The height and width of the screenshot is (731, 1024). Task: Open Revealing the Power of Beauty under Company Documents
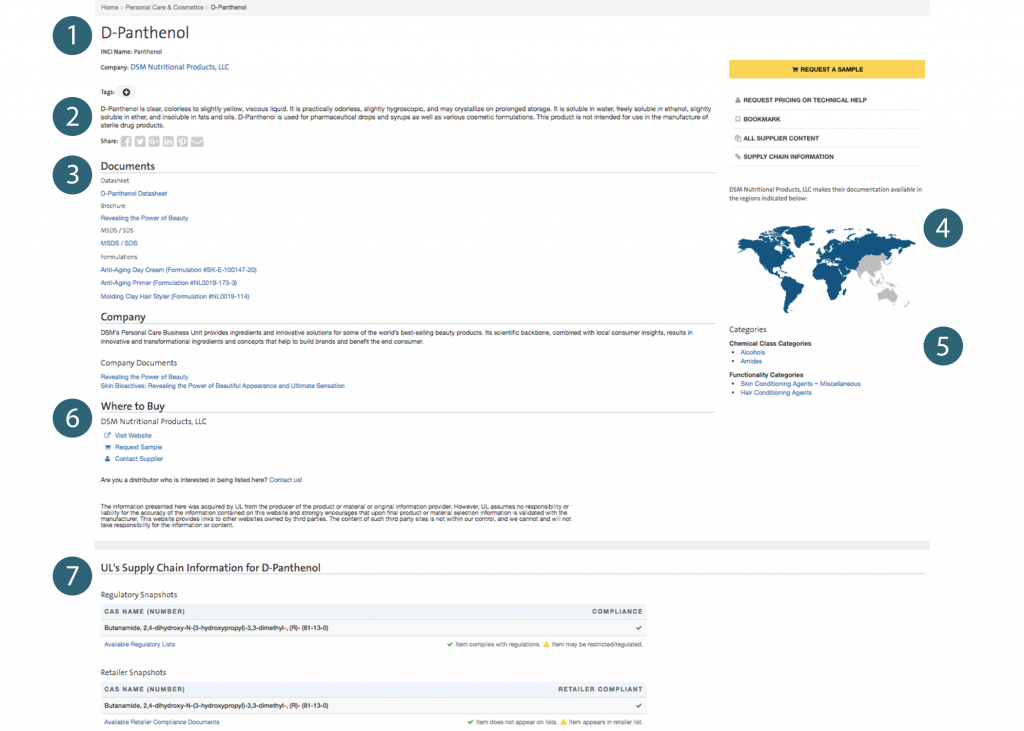[x=144, y=377]
